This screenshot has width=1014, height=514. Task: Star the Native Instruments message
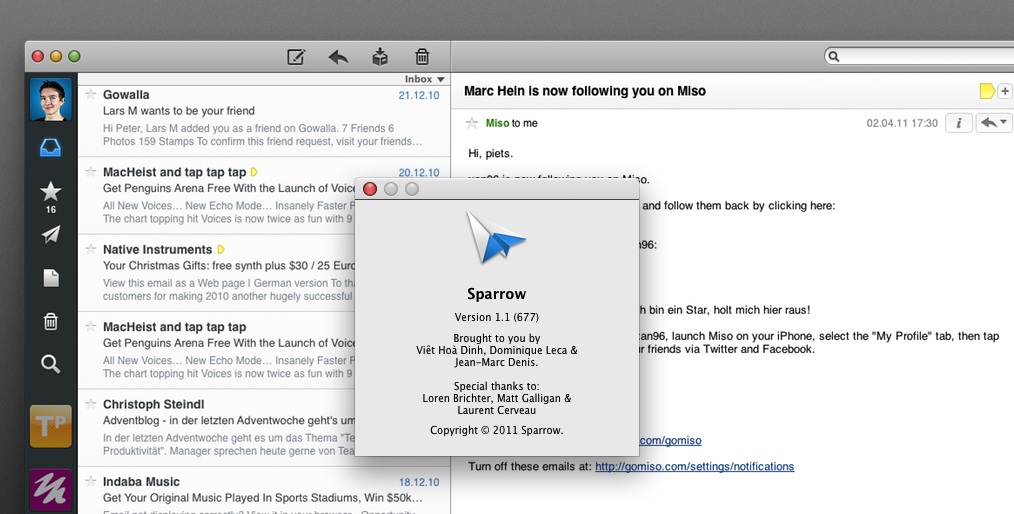91,249
